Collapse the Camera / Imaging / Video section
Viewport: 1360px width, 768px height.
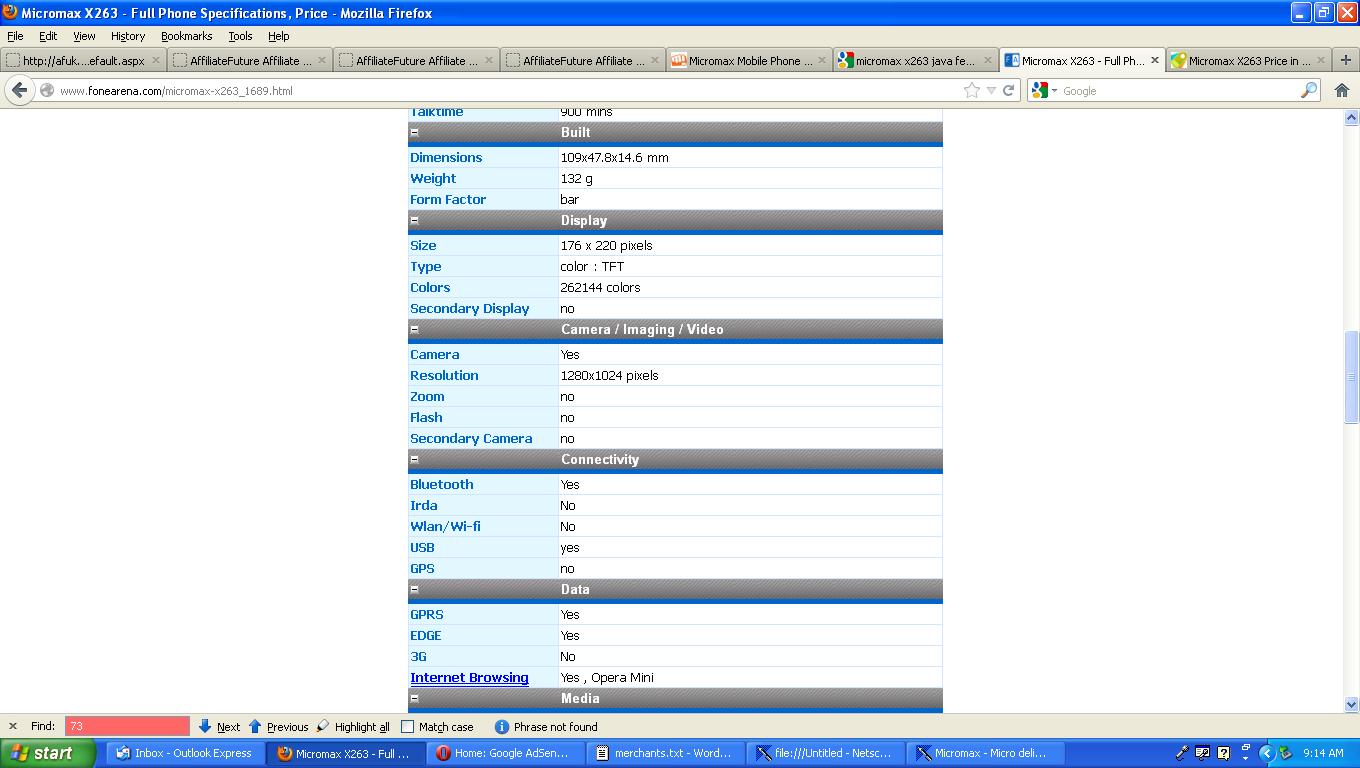coord(415,329)
